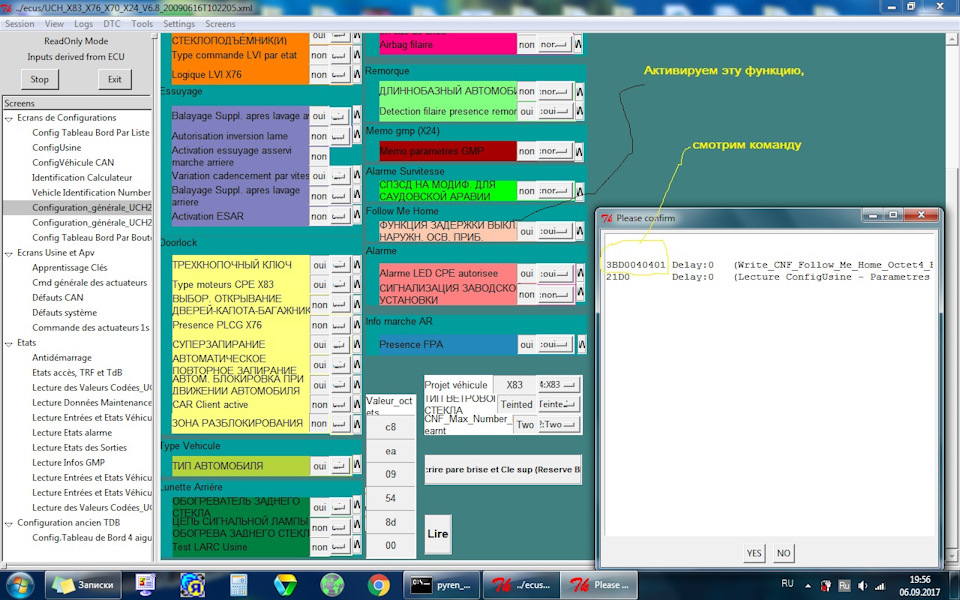Screen dimensions: 960x600
Task: Open ТРЕХКНОПОЧНЫЙ КЛЮЧ option dropdown
Action: (x=340, y=265)
